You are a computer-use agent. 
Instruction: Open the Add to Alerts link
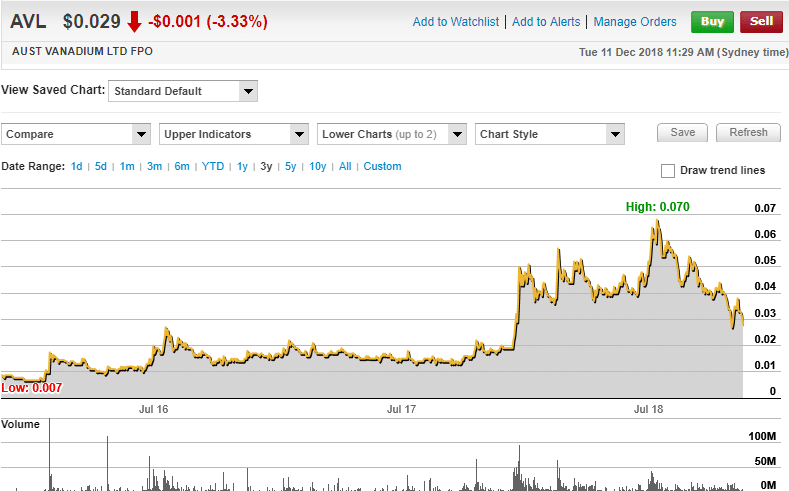546,22
